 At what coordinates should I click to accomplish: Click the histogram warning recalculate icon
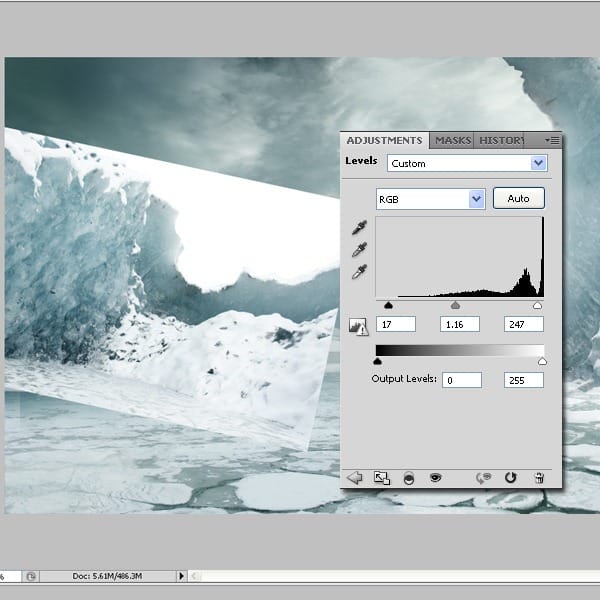coord(358,325)
